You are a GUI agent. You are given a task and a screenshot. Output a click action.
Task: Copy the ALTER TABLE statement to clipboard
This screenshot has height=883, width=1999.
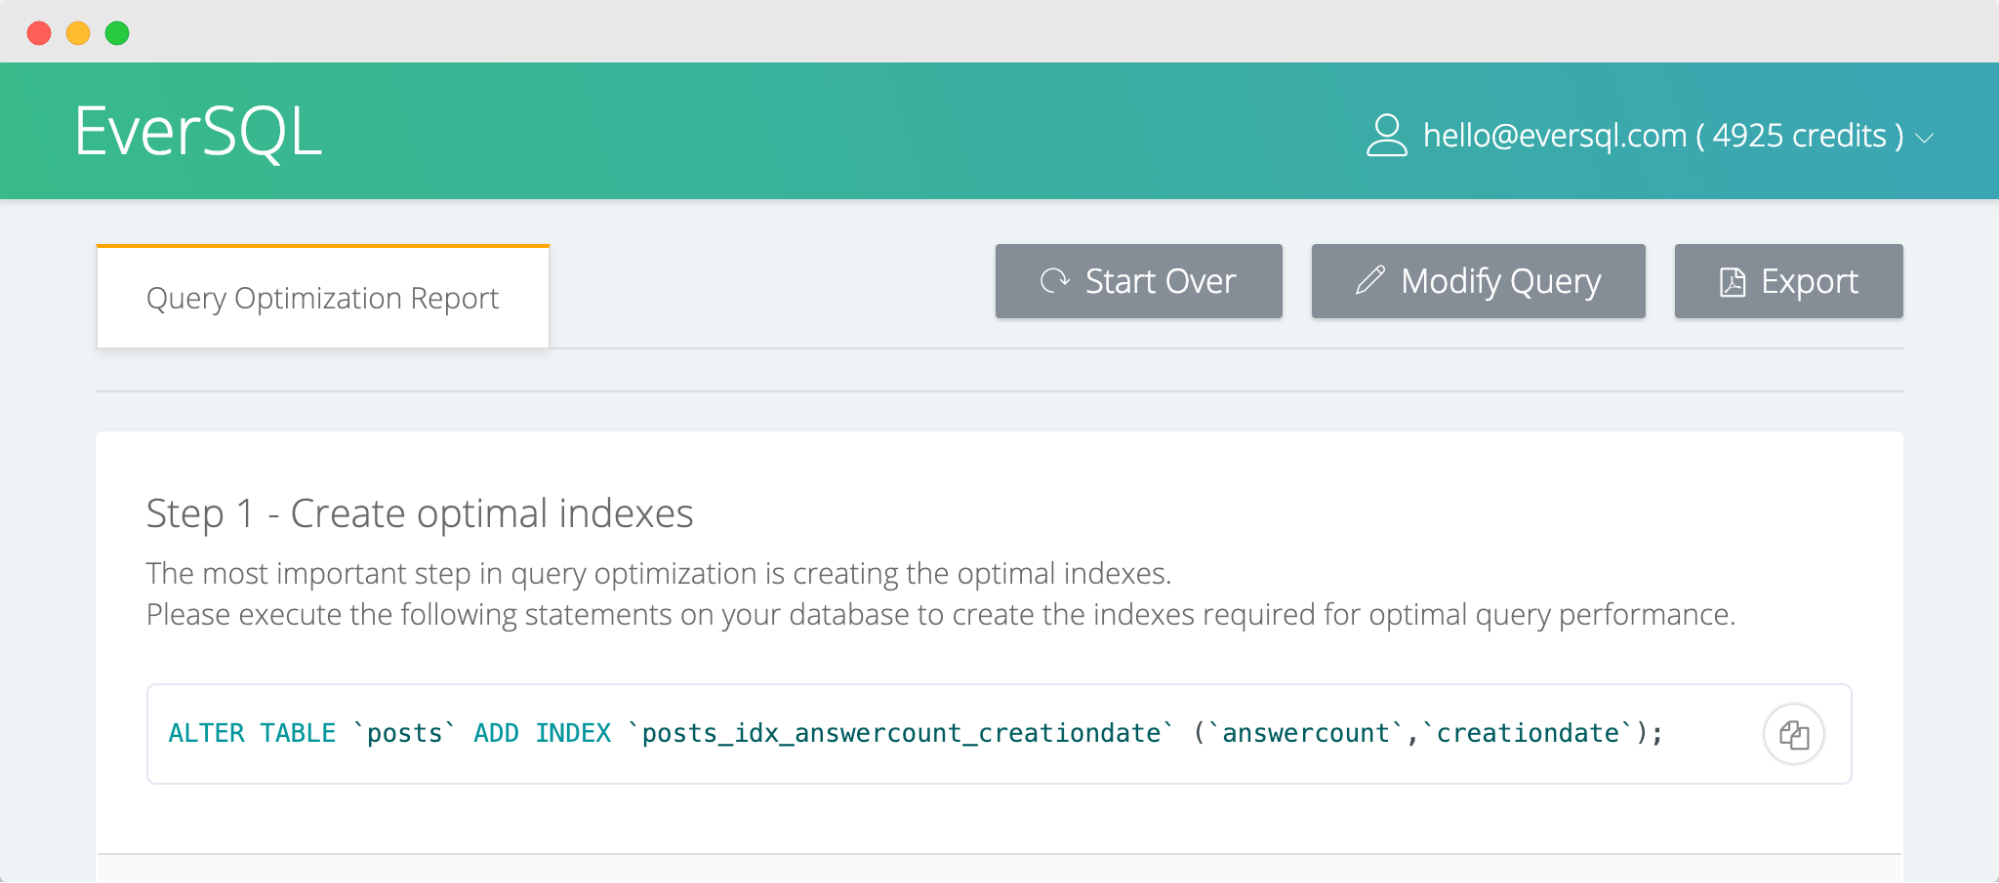coord(1794,735)
